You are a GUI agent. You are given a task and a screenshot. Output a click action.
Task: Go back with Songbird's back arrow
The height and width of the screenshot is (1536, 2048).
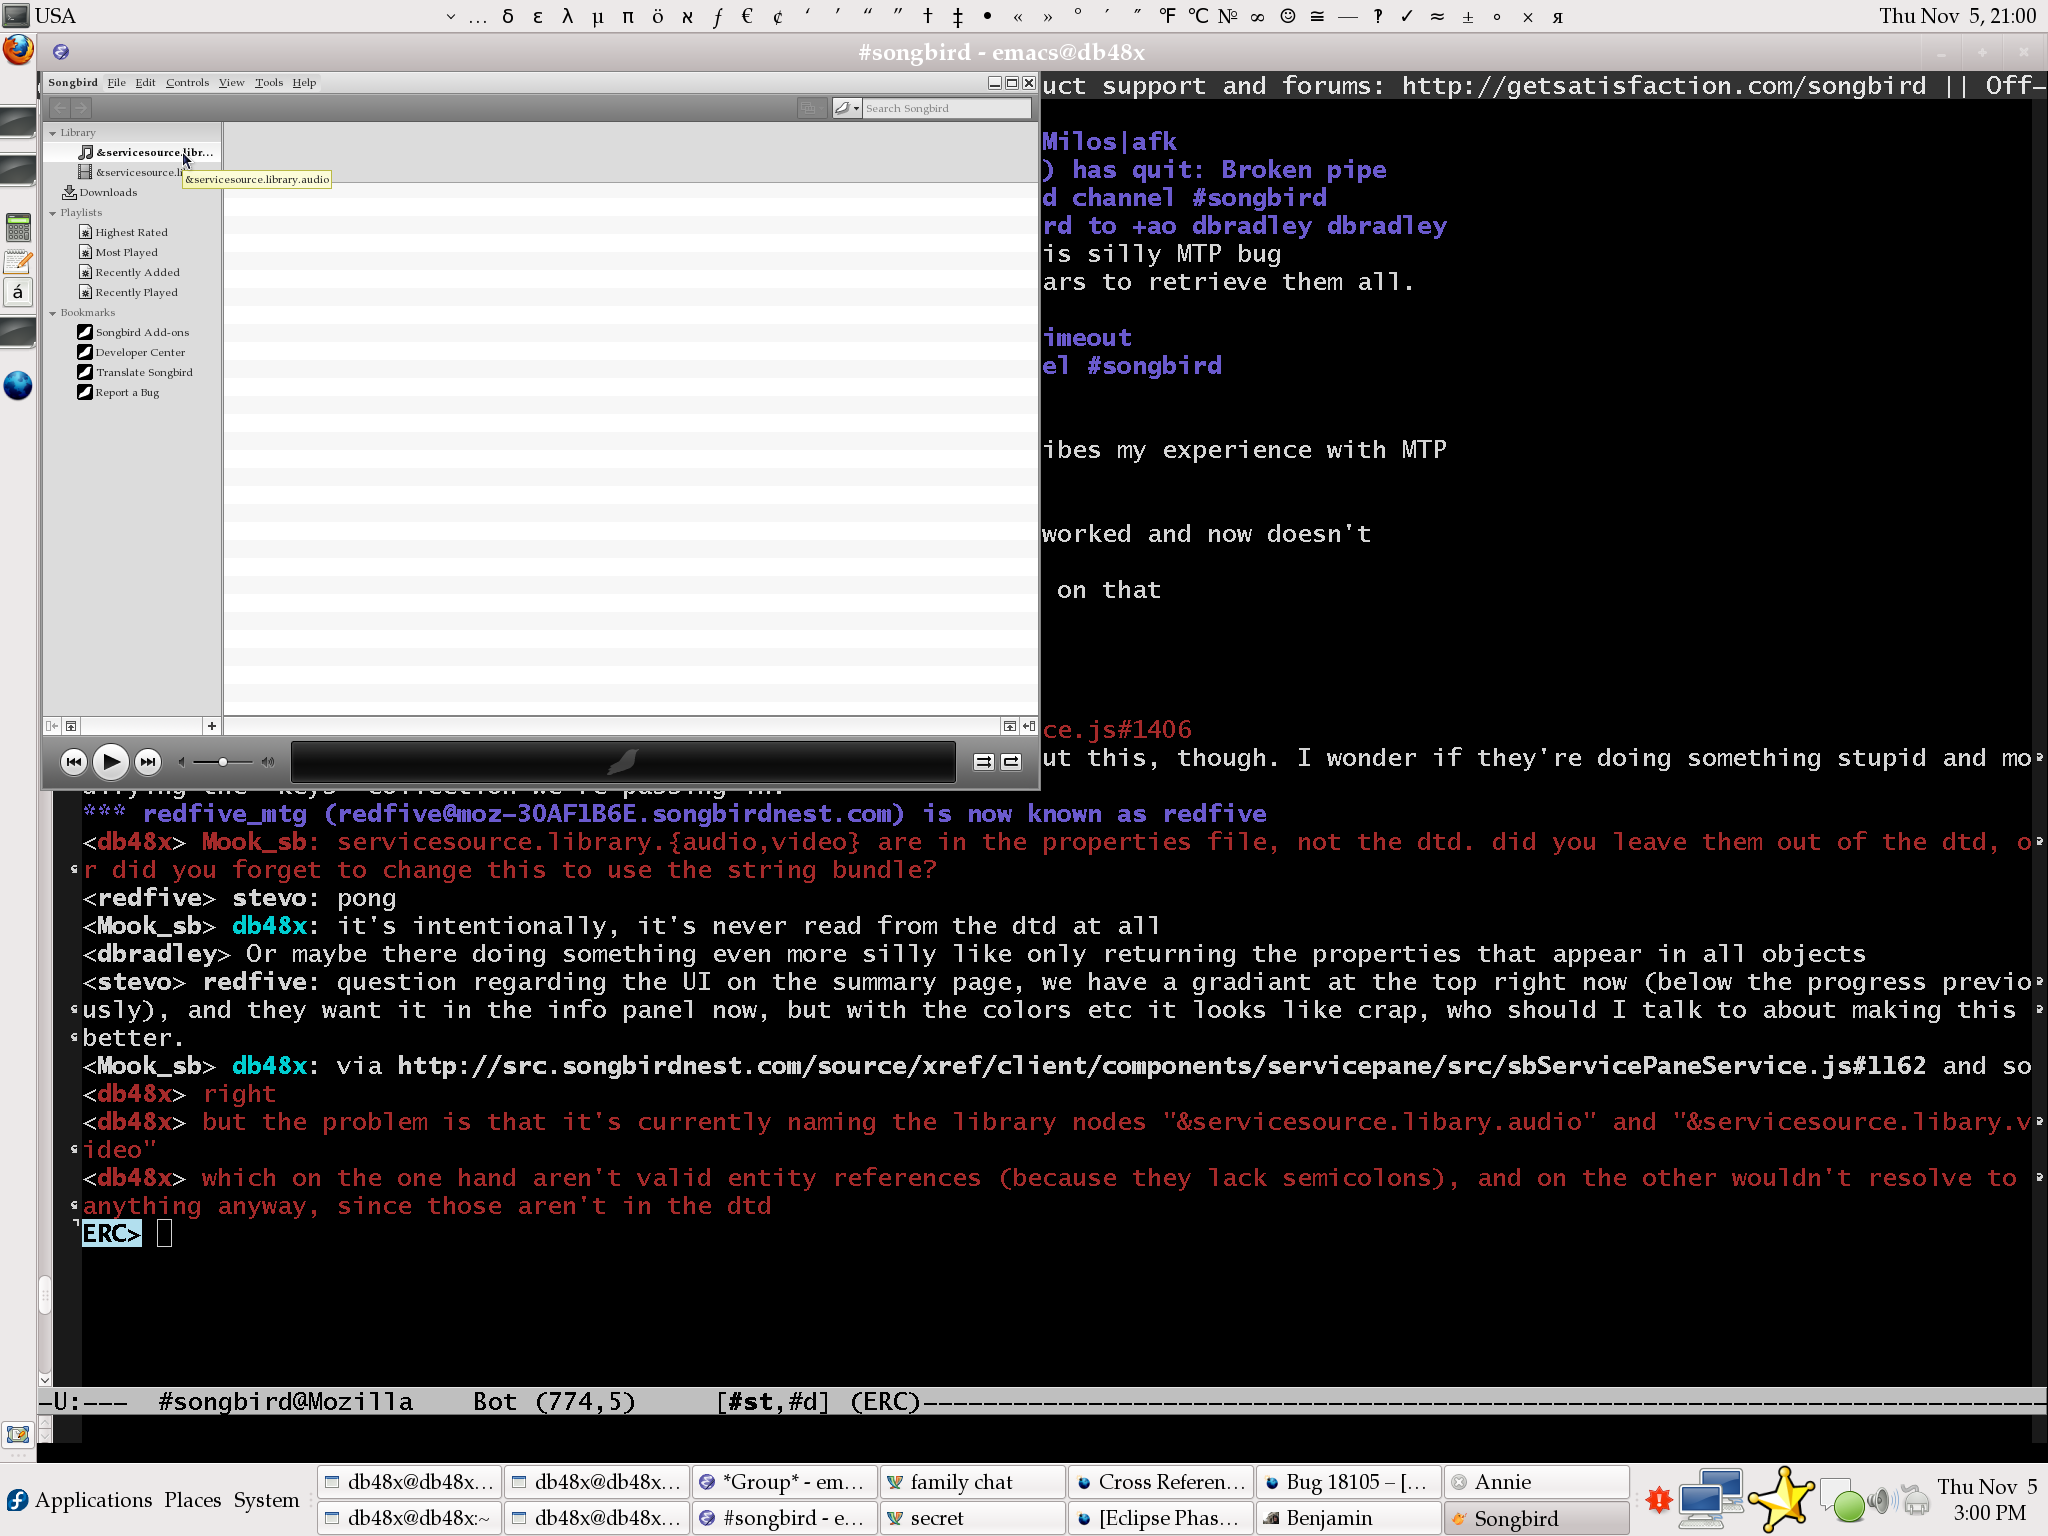point(60,108)
